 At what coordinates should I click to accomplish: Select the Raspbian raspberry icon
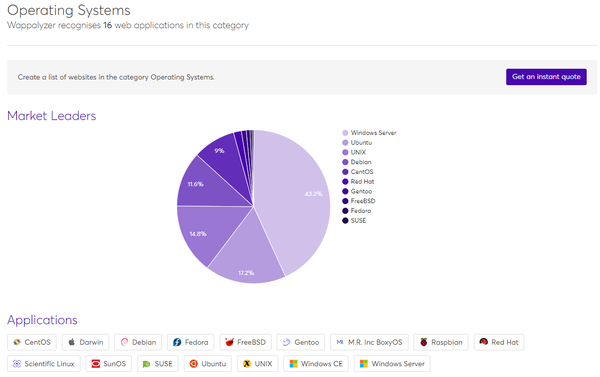click(423, 342)
